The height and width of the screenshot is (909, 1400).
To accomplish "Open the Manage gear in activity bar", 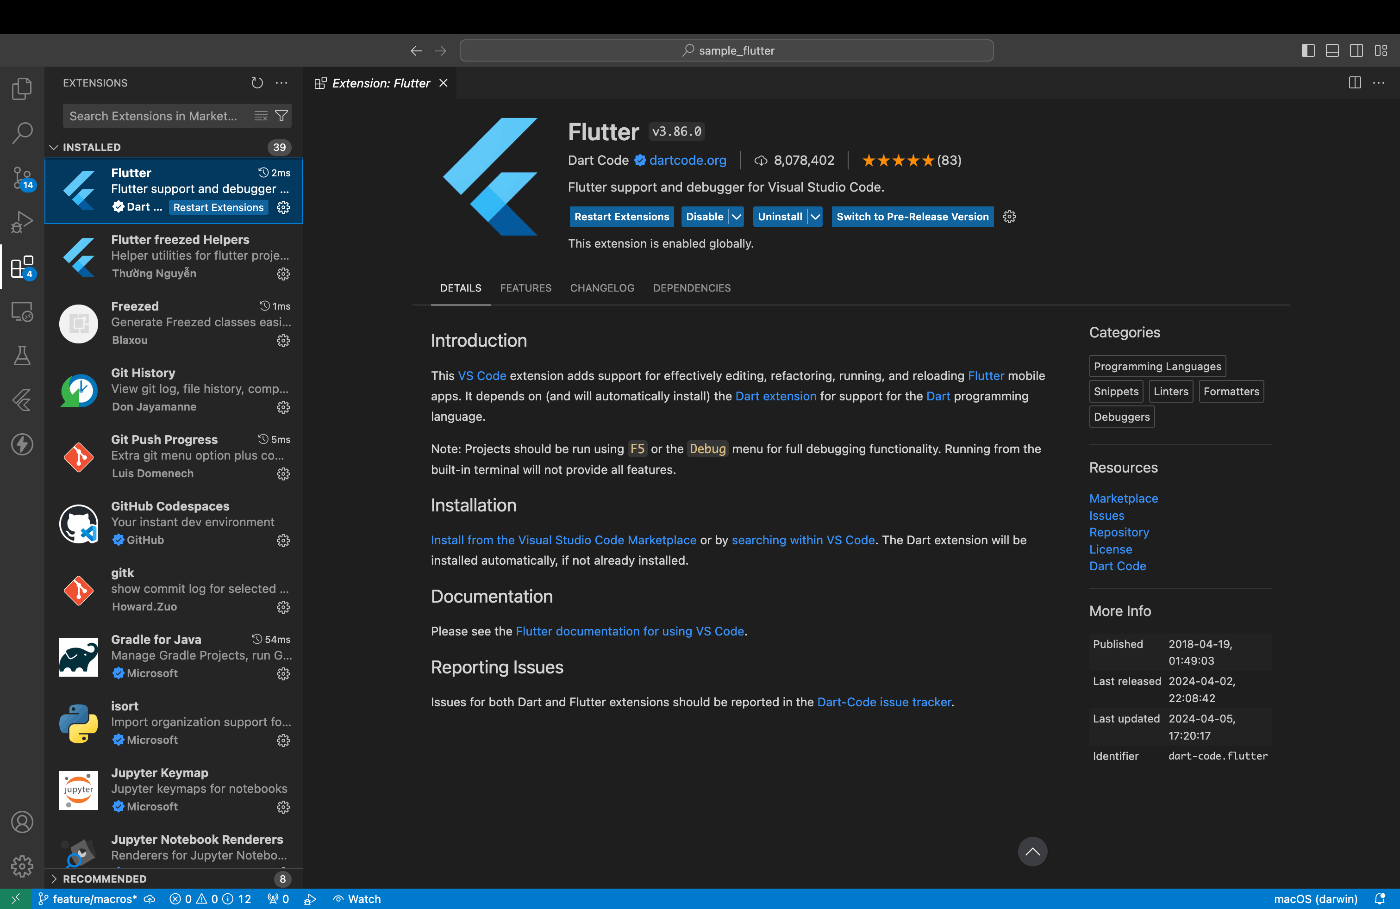I will click(22, 866).
